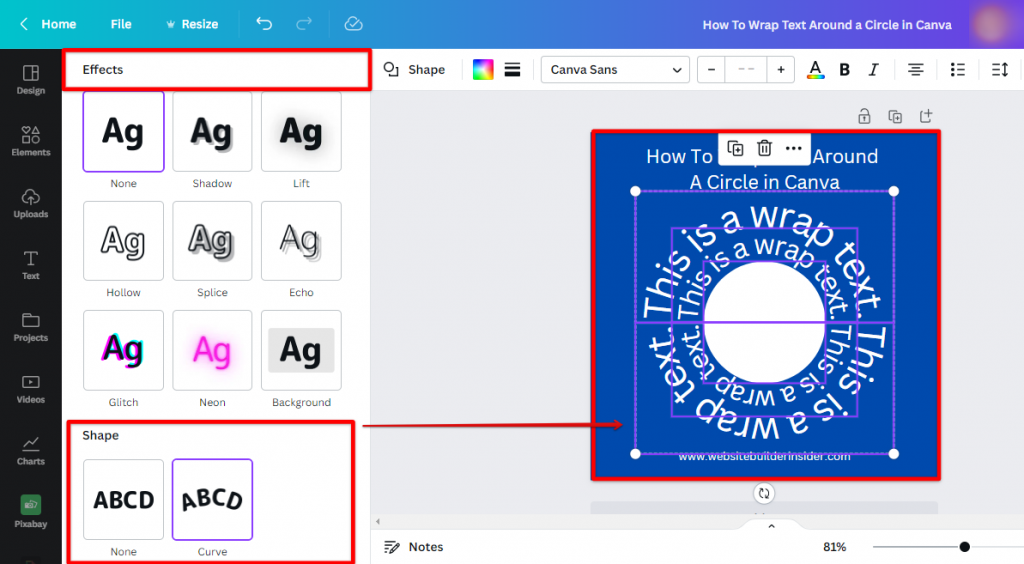Select the None text effect
1024x564 pixels.
pos(123,132)
